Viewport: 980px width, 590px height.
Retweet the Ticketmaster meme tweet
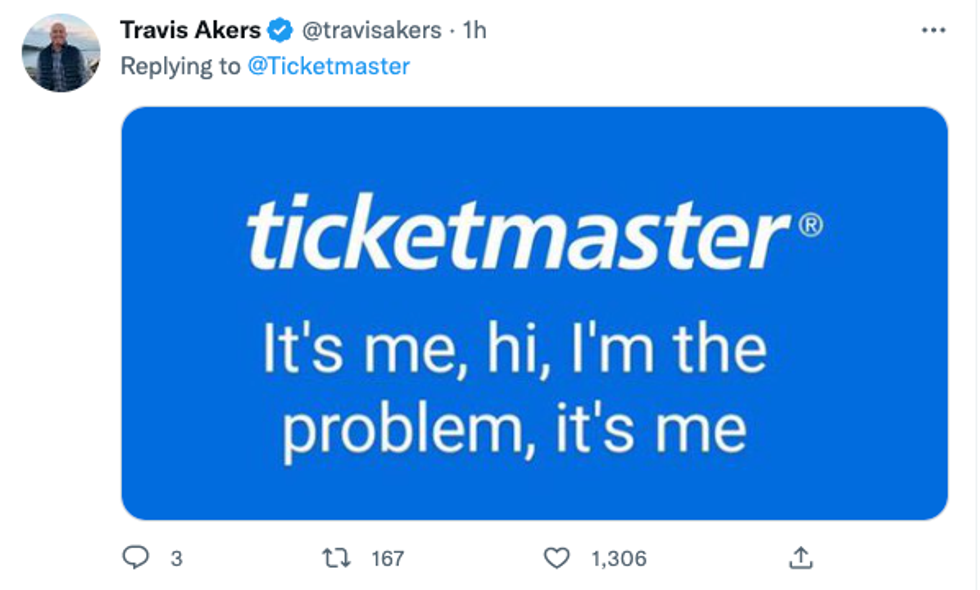(338, 558)
